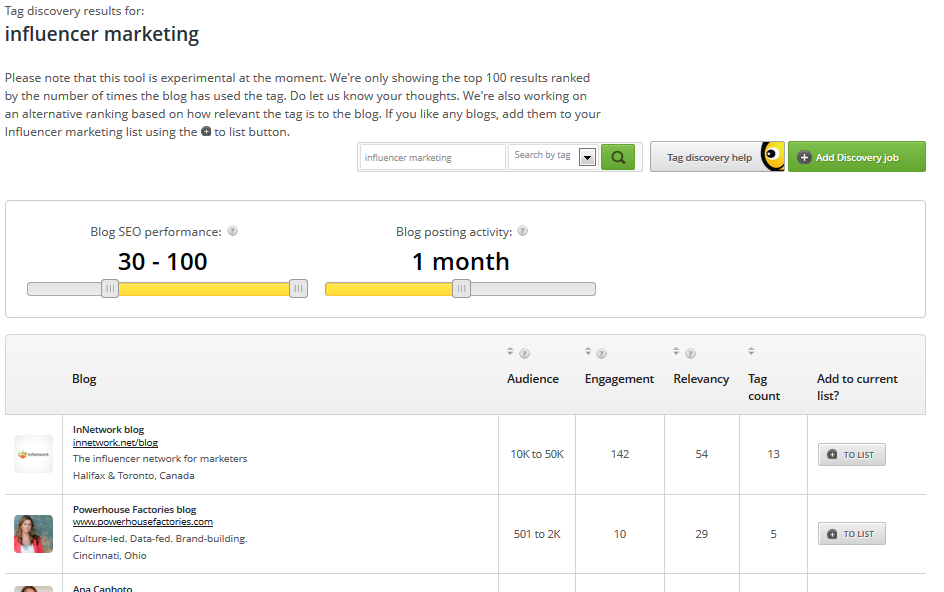Click the influencer marketing search field
Screen dimensions: 944x592
click(432, 157)
